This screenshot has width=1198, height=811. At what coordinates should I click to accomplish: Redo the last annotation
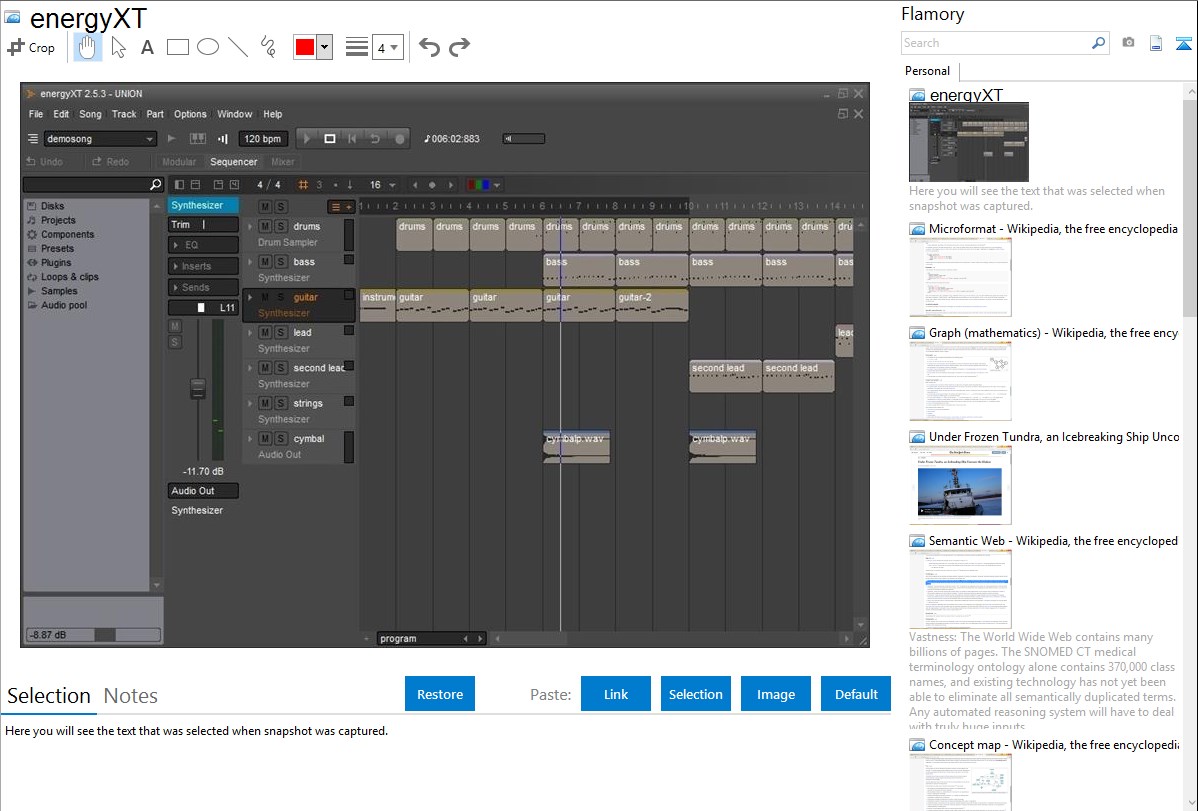coord(459,47)
